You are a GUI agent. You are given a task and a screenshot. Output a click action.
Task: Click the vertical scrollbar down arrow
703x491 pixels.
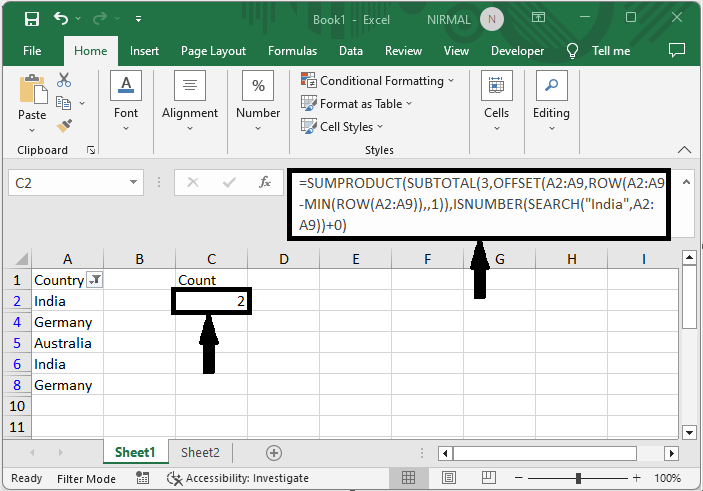point(689,432)
